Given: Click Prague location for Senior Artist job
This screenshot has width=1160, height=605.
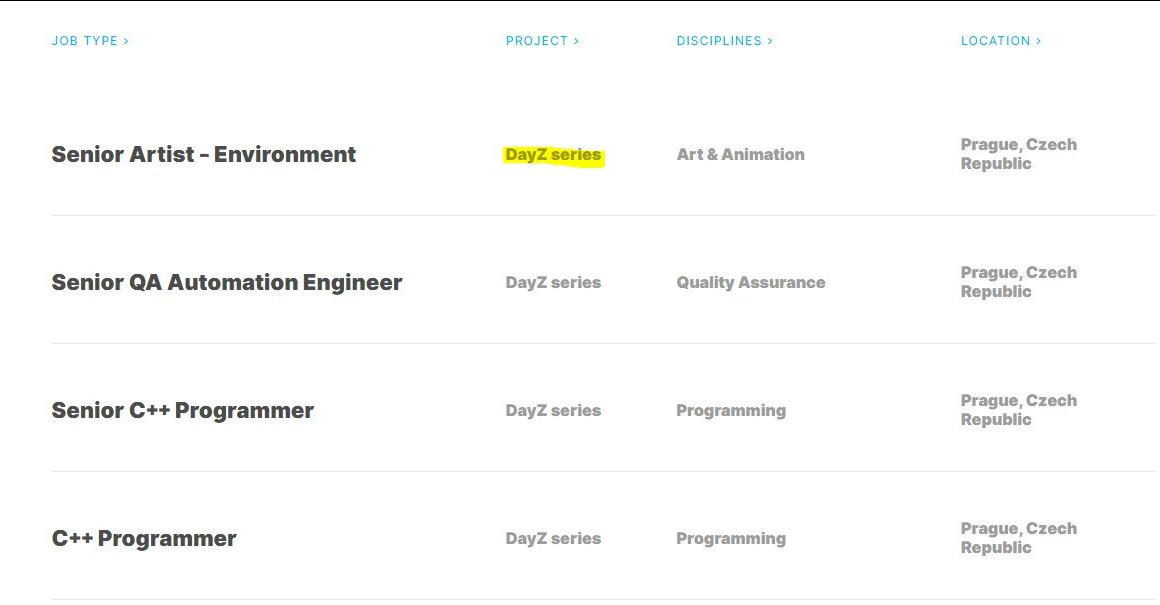Looking at the screenshot, I should 1018,154.
